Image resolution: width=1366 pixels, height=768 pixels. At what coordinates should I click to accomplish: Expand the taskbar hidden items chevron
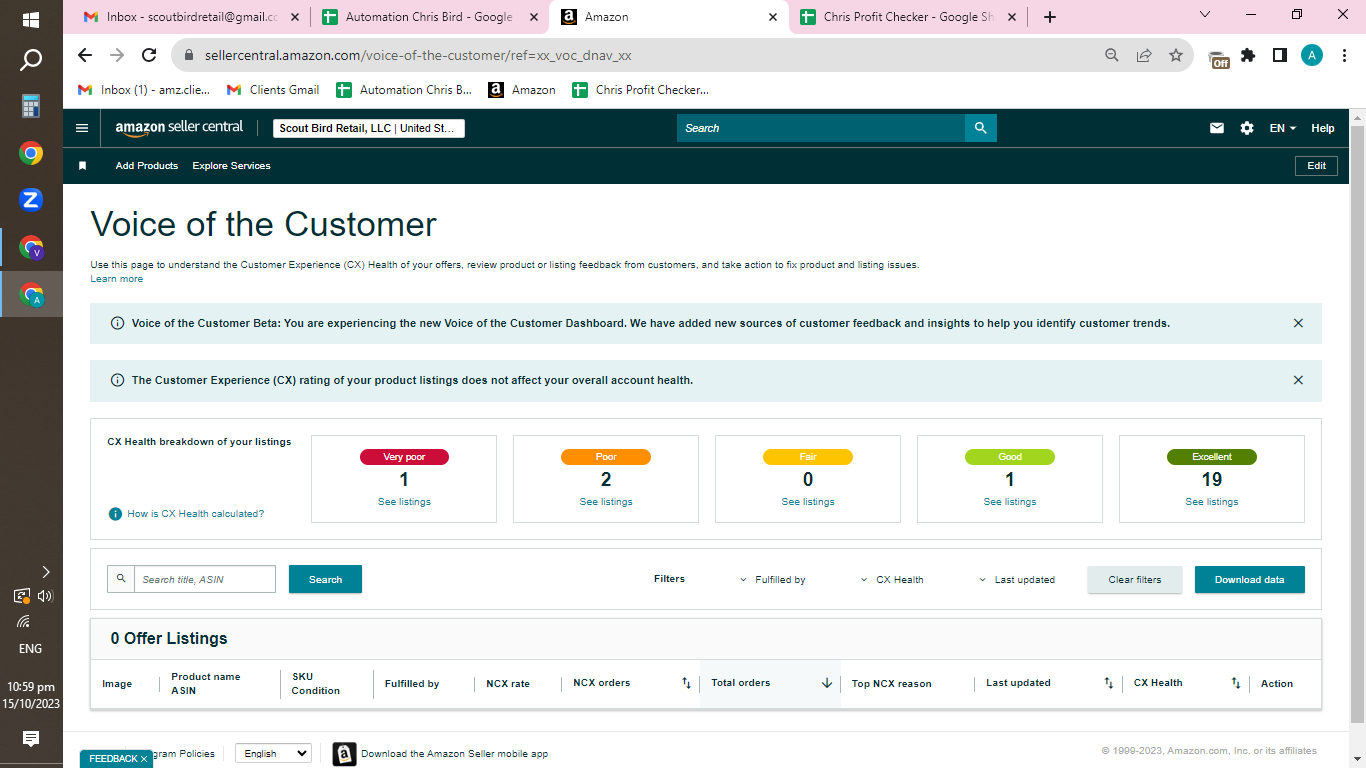pos(45,572)
